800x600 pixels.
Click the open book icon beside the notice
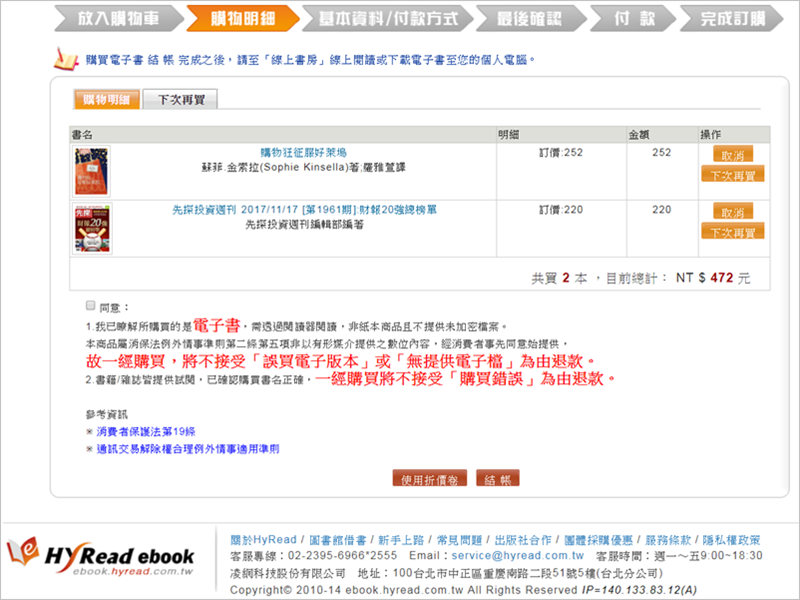click(x=65, y=61)
